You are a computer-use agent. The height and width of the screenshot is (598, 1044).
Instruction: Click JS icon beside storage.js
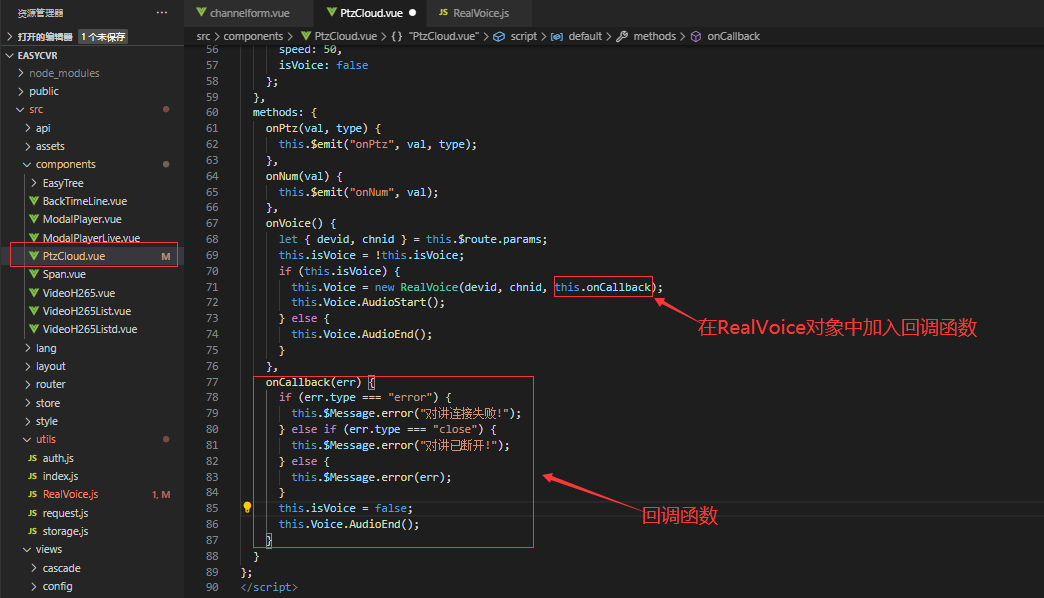tap(33, 531)
